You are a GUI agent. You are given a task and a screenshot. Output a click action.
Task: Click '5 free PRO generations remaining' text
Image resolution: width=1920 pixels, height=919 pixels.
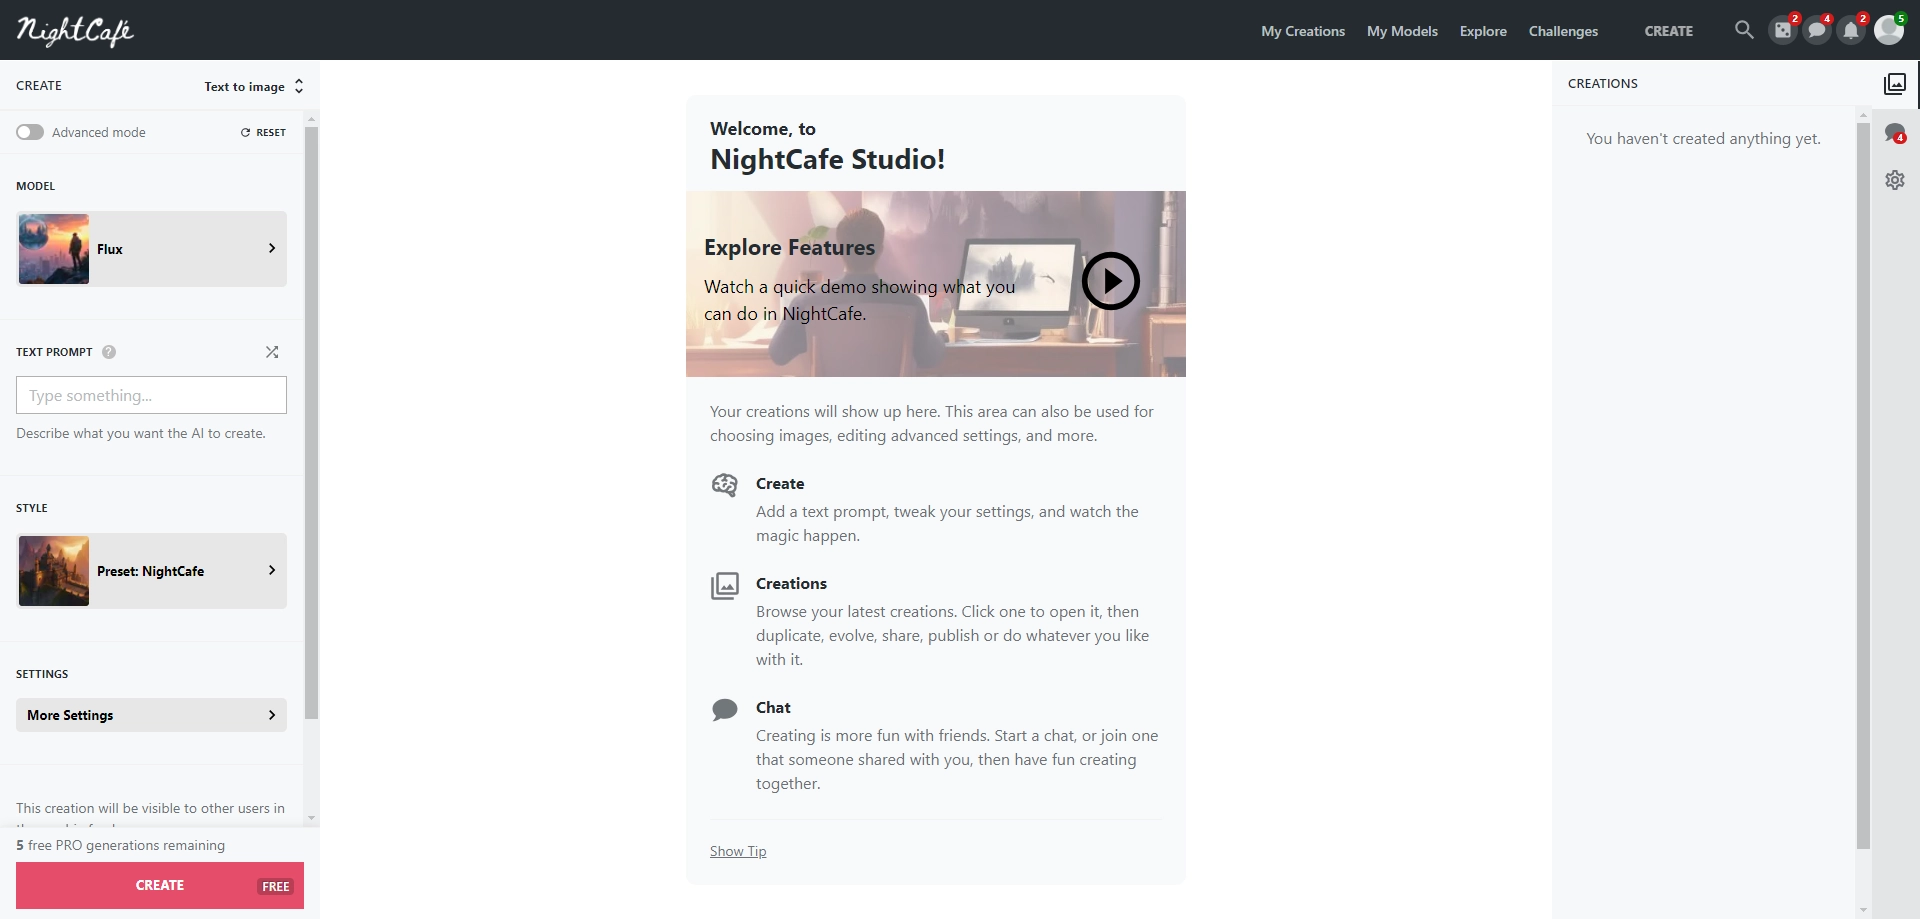point(121,845)
